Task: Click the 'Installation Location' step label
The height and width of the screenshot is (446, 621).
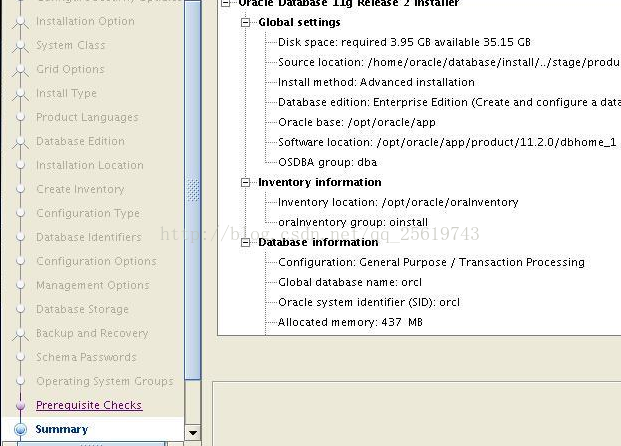Action: (x=90, y=165)
